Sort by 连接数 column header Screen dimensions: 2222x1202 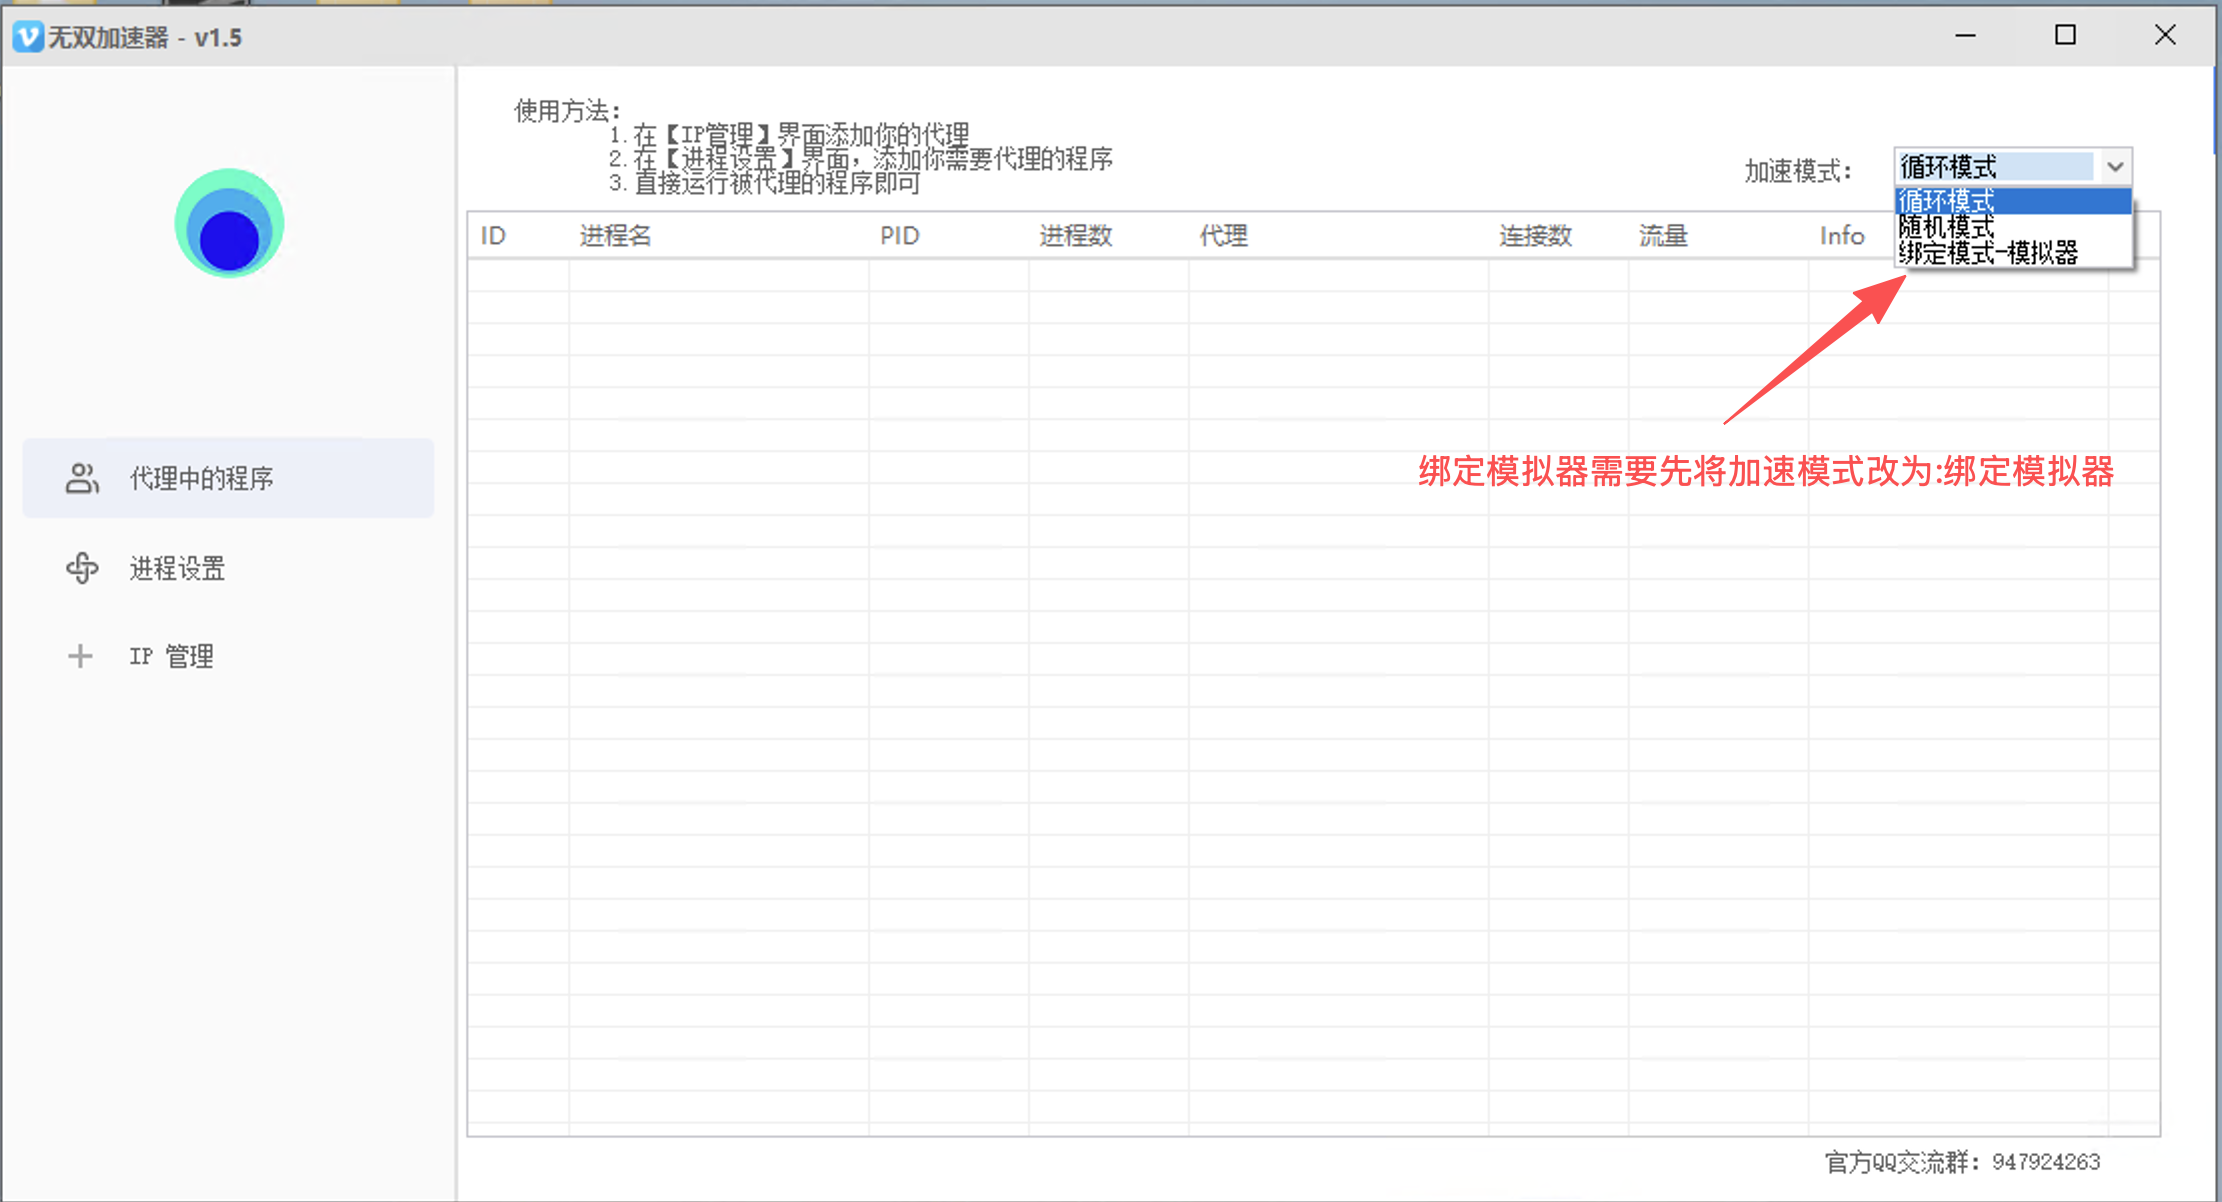pyautogui.click(x=1535, y=236)
